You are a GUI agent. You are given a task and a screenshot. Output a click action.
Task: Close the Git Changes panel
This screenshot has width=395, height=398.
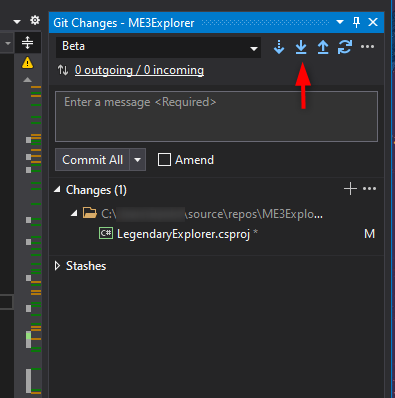click(373, 22)
